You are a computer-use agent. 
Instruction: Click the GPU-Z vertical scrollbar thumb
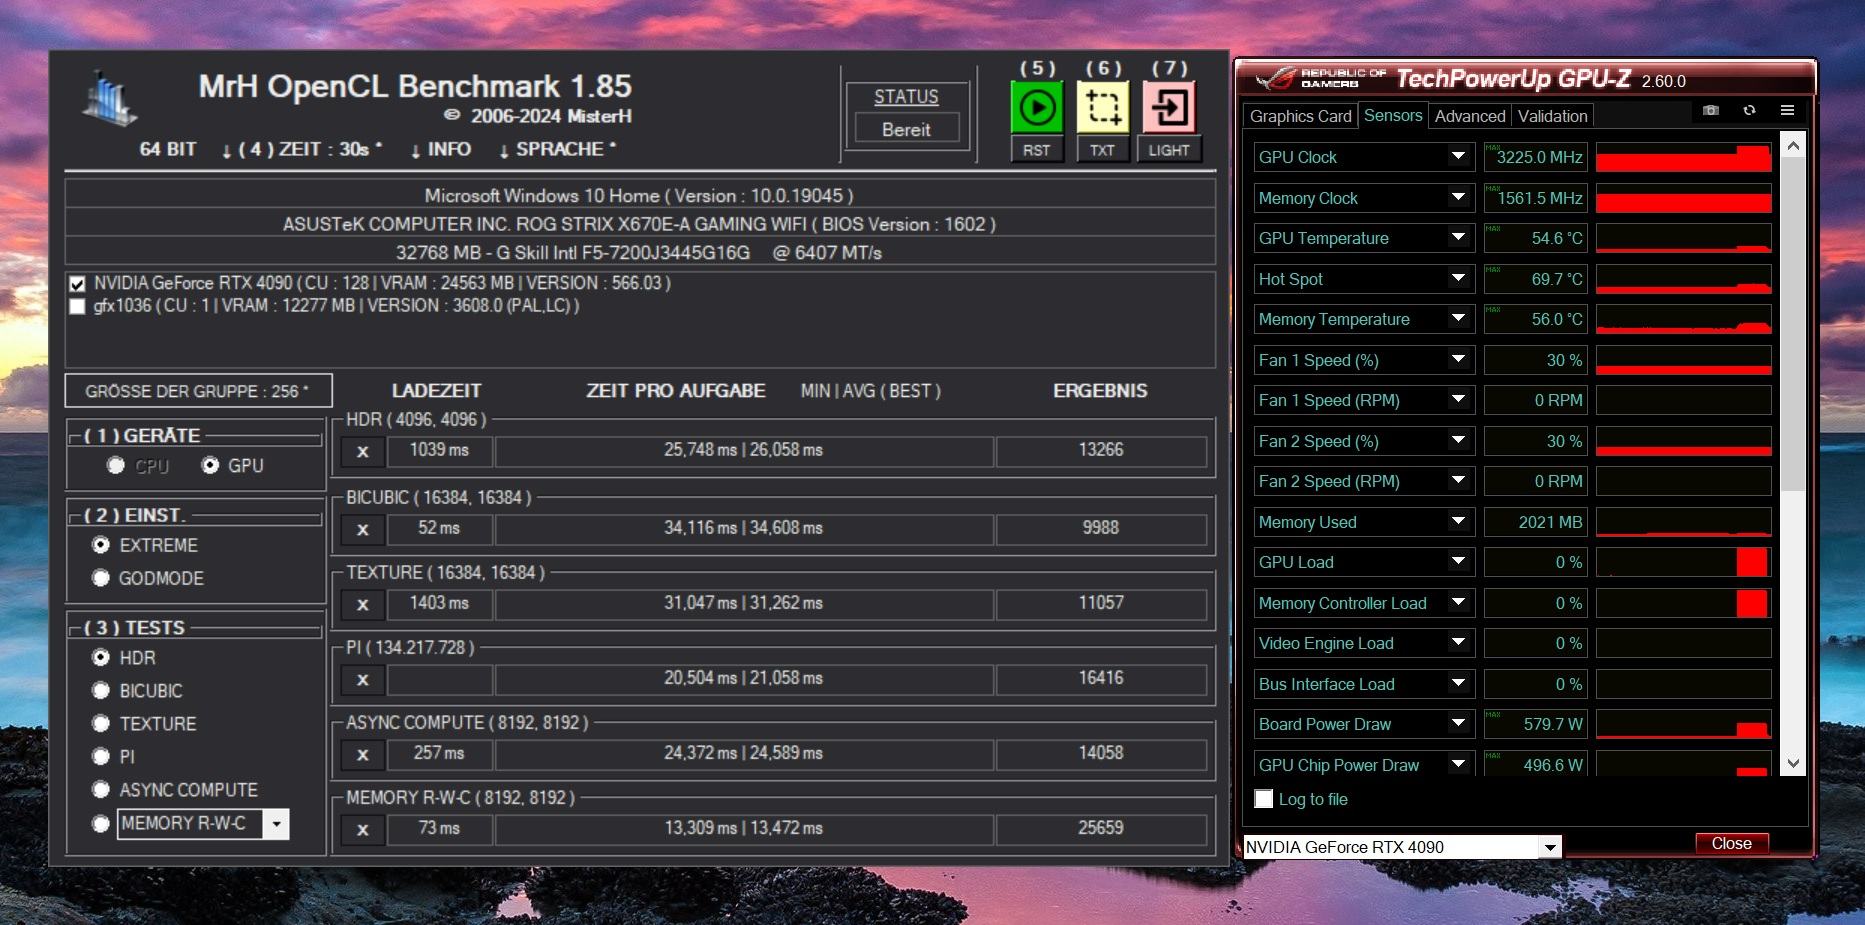click(1793, 325)
